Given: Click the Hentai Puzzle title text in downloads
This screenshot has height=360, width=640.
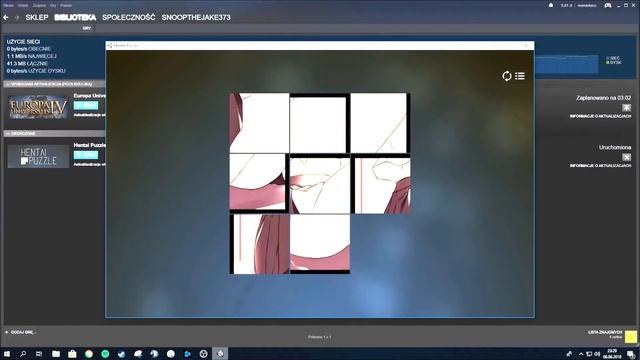Looking at the screenshot, I should (x=89, y=145).
